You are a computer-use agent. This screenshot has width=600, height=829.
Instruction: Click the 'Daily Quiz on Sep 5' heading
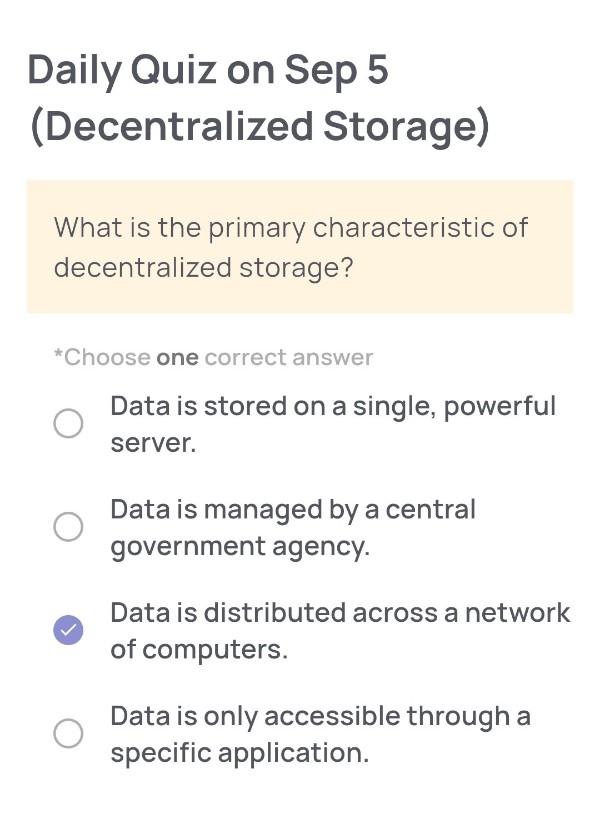pos(208,70)
